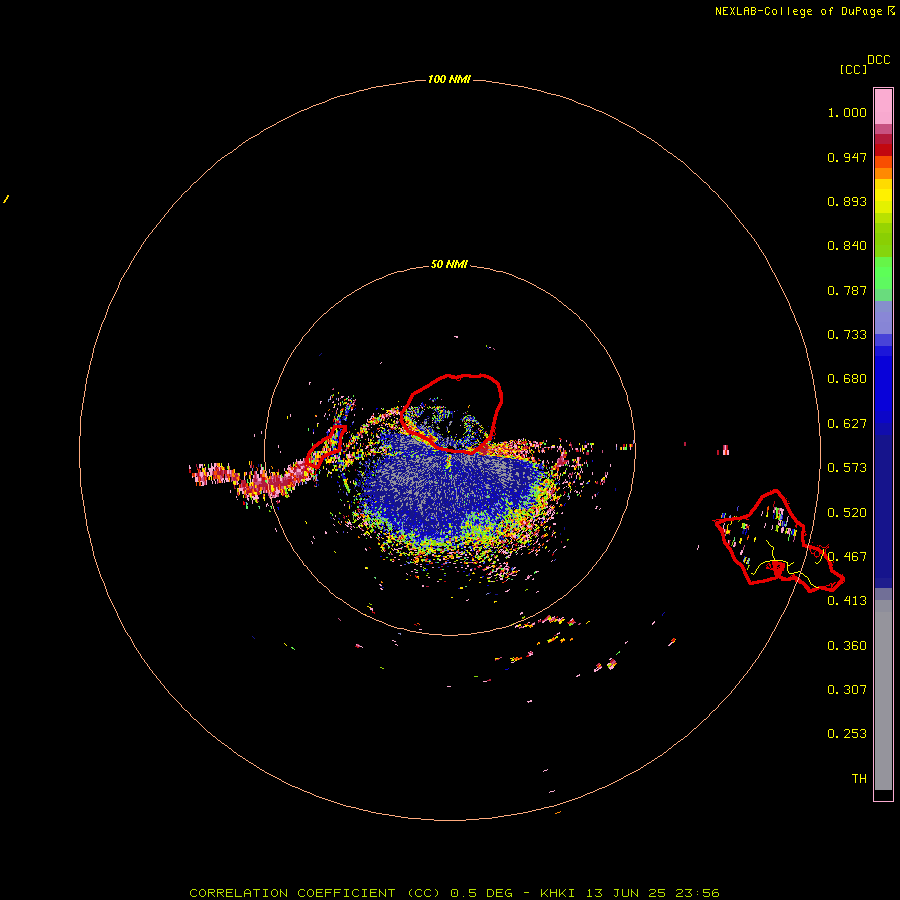Click the 0.360 scale value

(847, 646)
